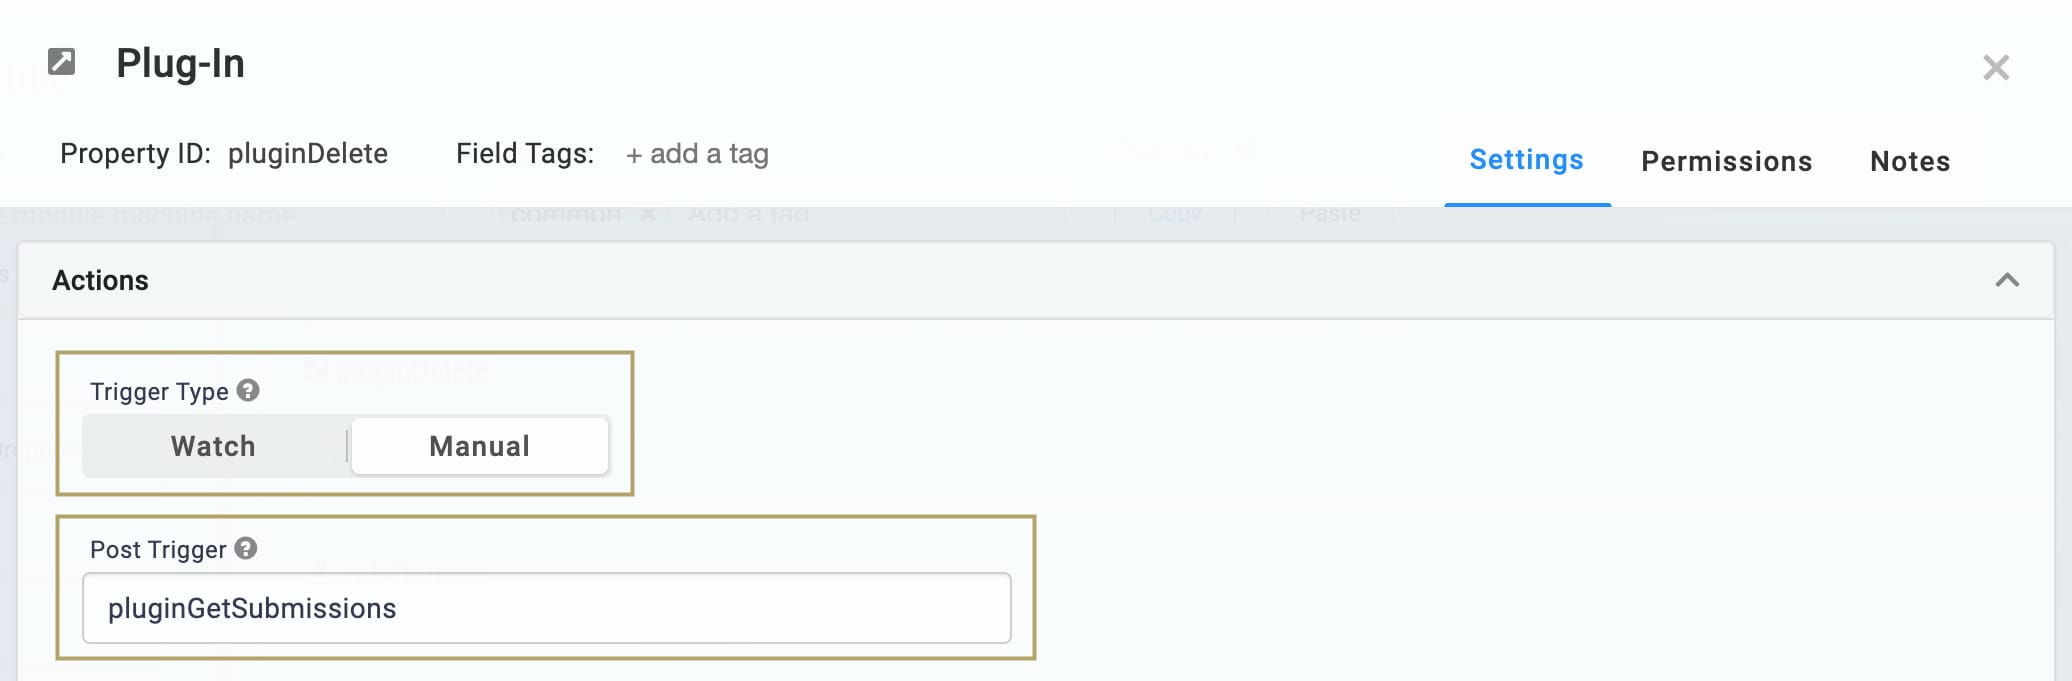Select Manual trigger type
The image size is (2072, 681).
(480, 446)
